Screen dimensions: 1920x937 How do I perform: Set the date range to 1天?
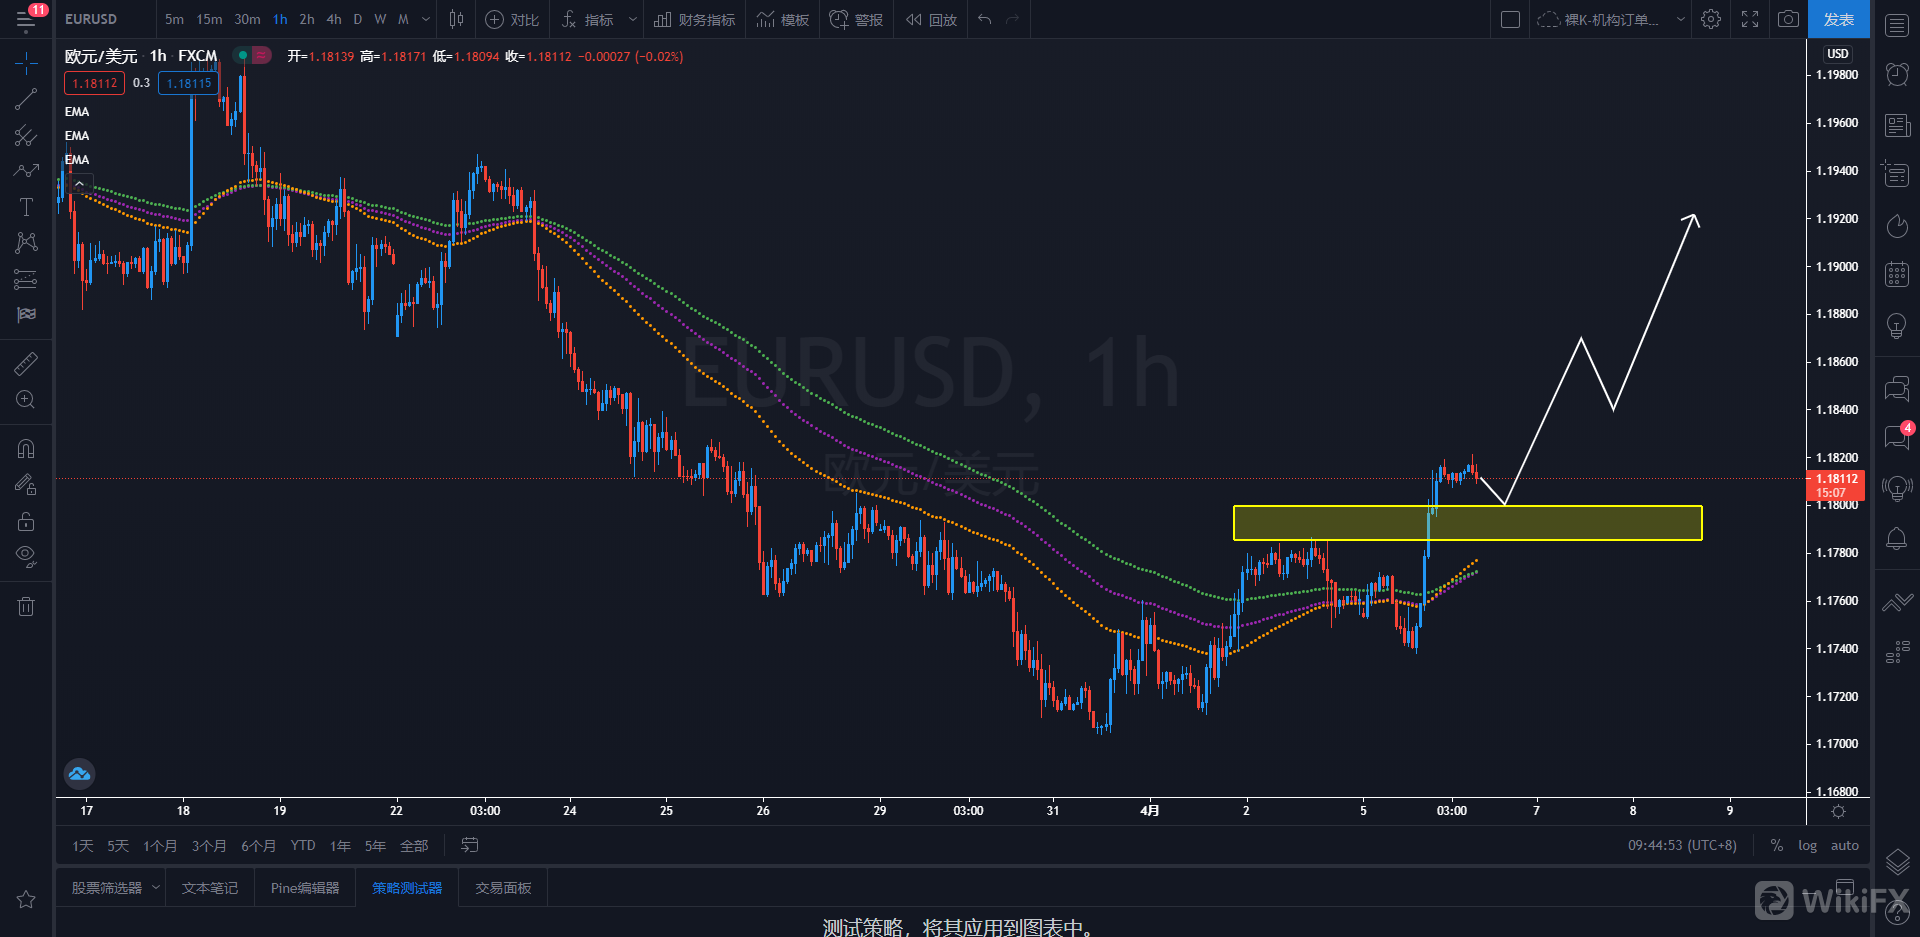(82, 846)
